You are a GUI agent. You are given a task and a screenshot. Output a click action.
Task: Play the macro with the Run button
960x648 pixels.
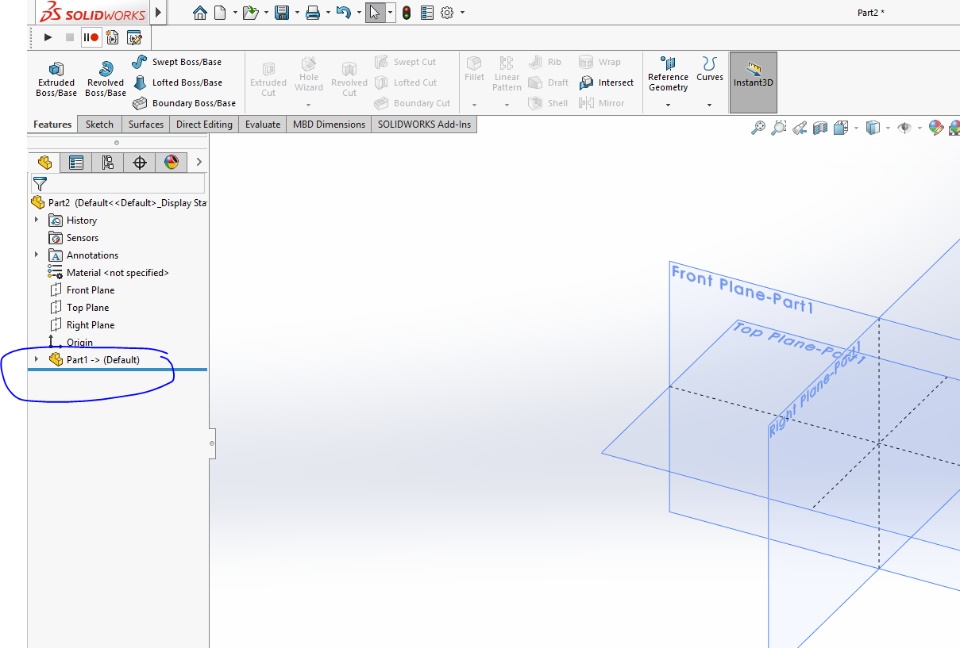(x=48, y=37)
